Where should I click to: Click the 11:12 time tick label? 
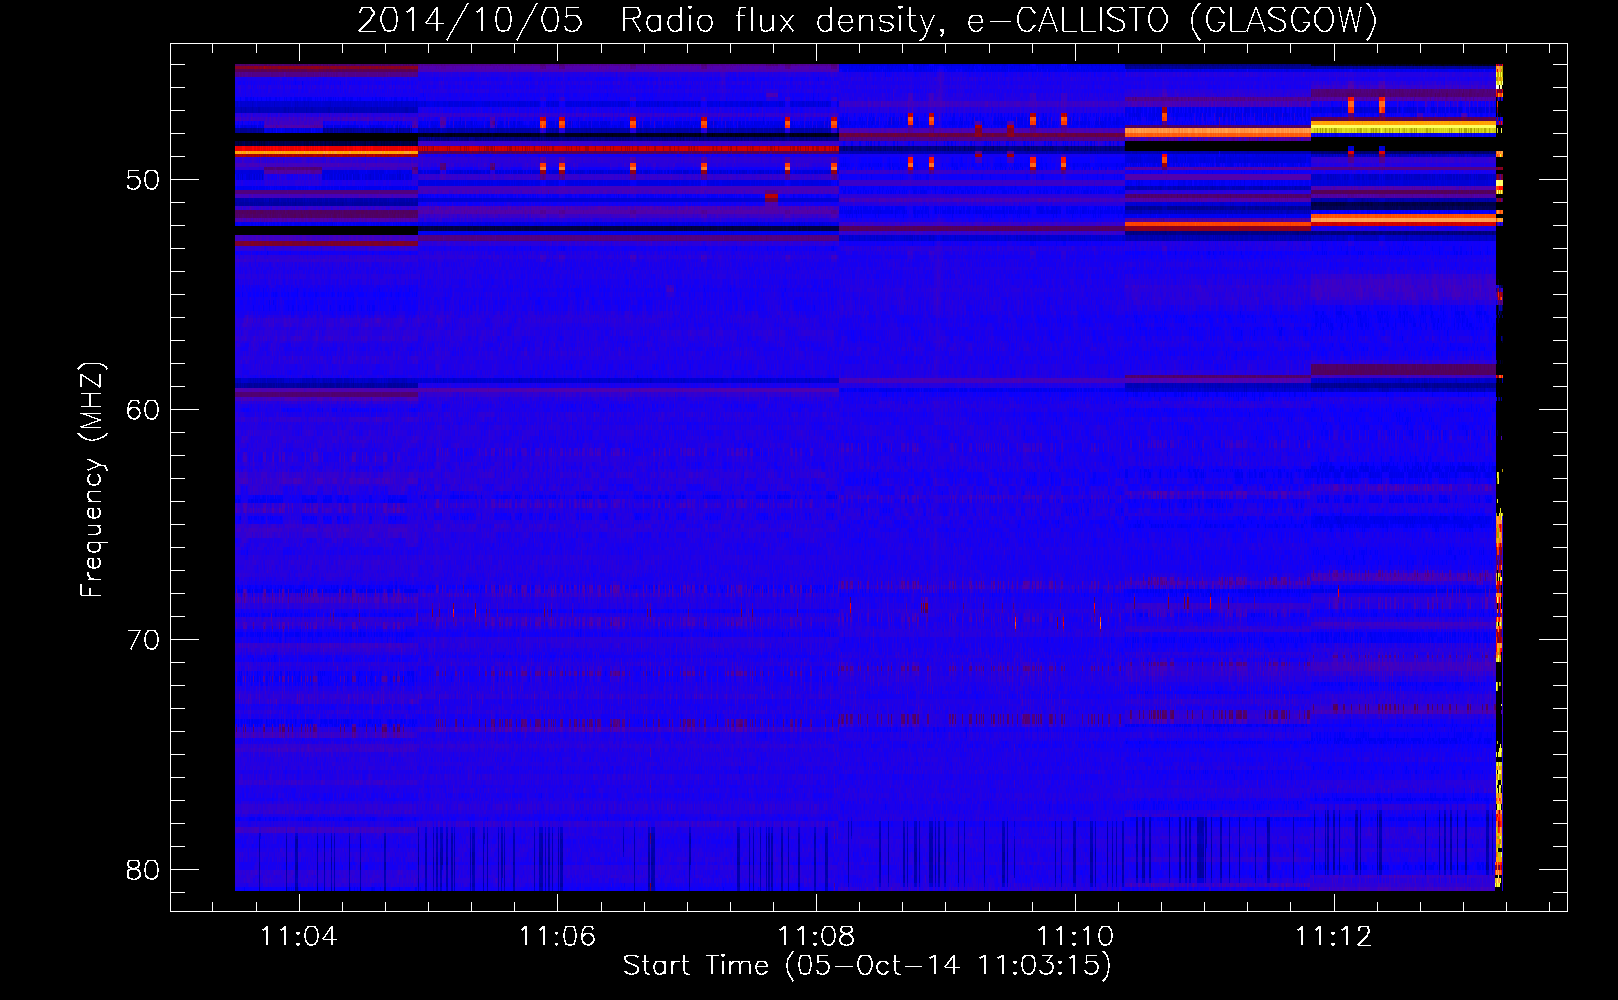[x=1334, y=936]
